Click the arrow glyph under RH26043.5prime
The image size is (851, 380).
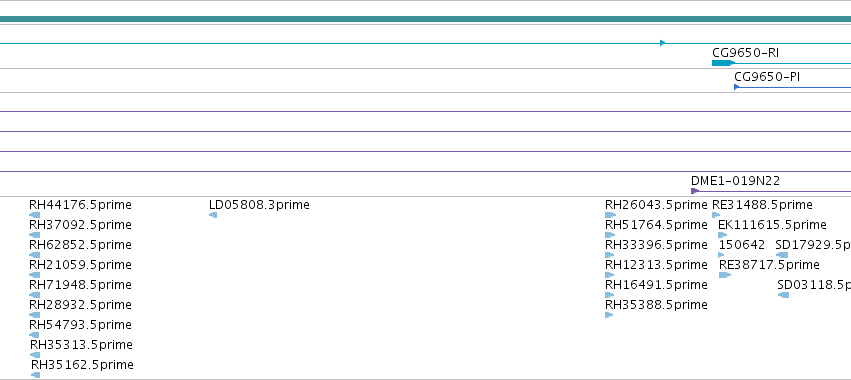click(610, 215)
